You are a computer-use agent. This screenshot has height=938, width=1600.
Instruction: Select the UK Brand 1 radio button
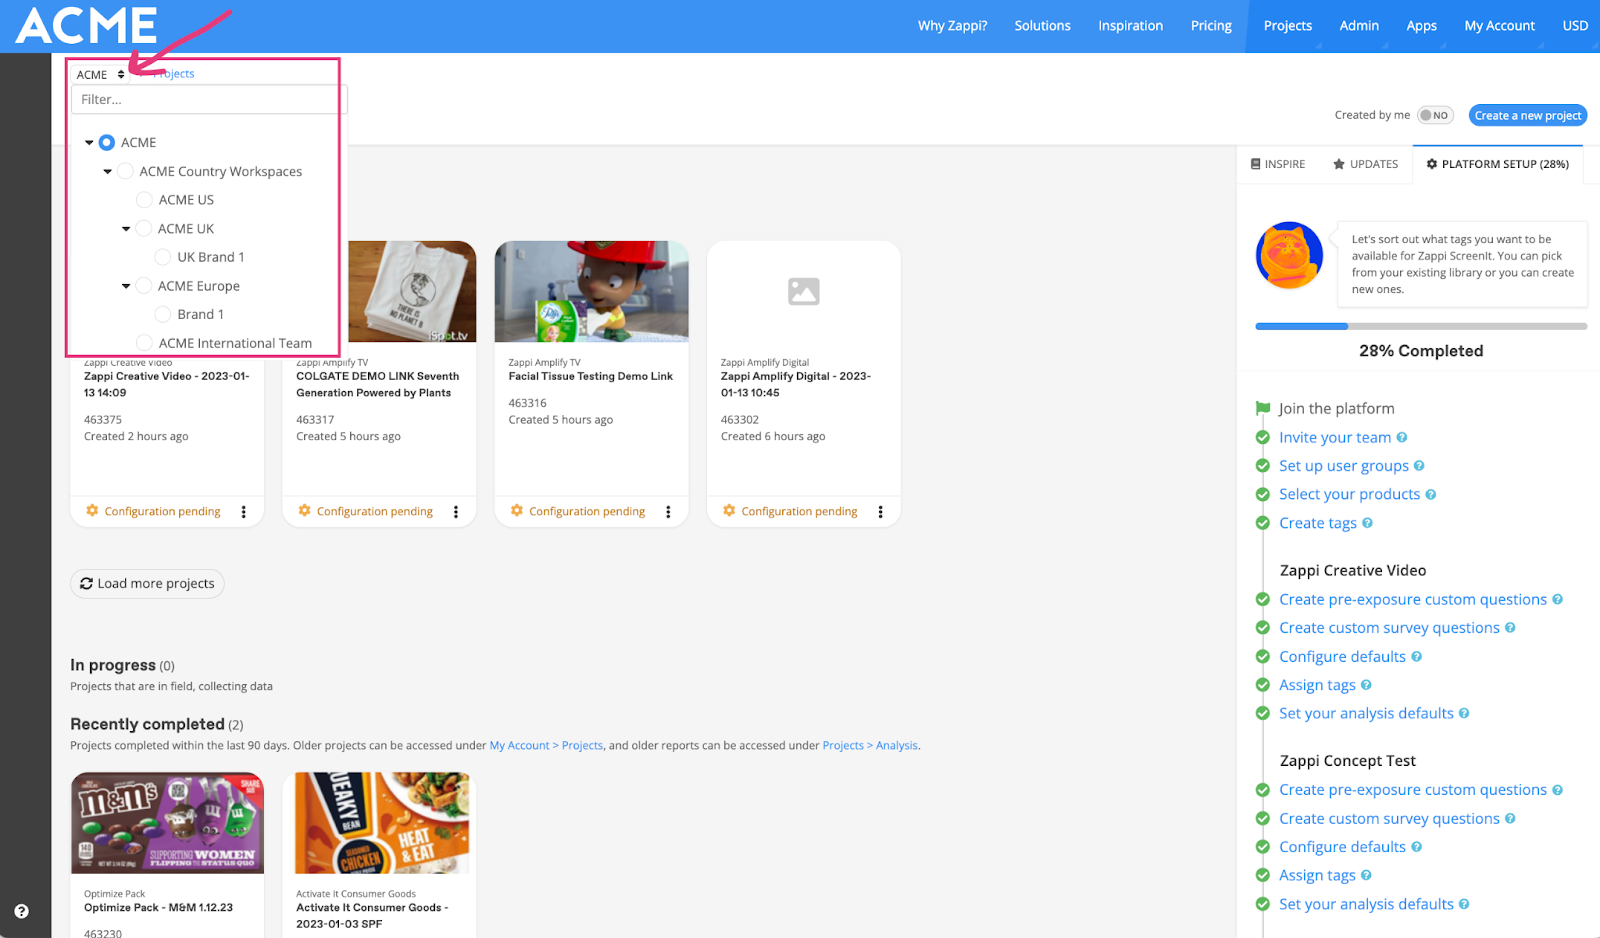pos(163,257)
